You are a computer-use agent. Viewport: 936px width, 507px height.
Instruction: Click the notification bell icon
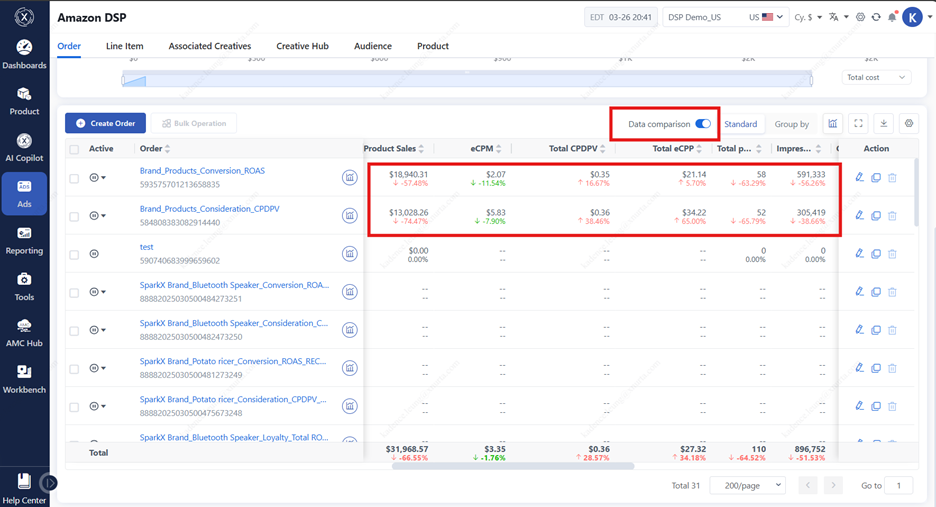[892, 18]
